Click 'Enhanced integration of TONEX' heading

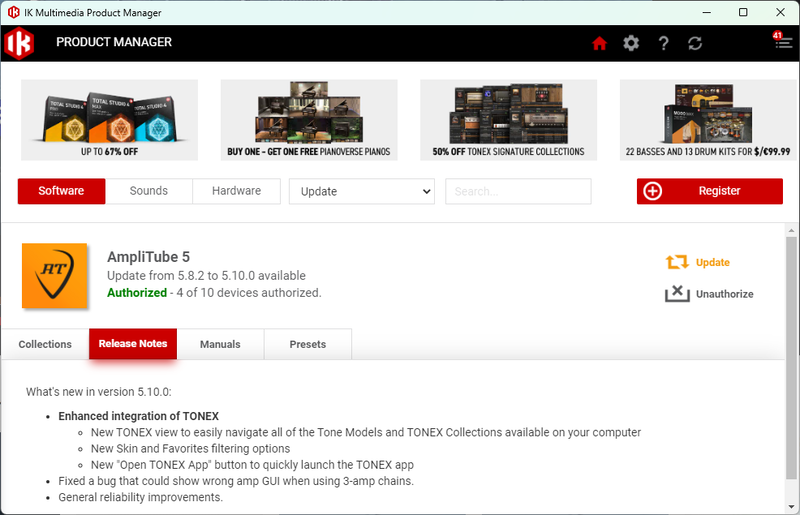[x=138, y=416]
